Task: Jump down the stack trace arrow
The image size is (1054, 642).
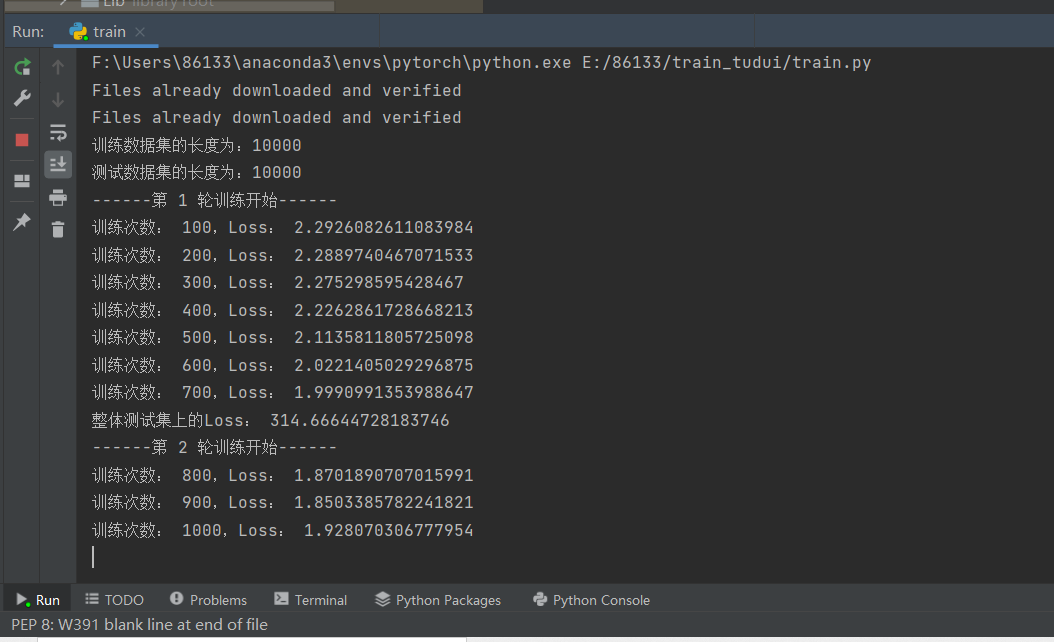Action: tap(58, 99)
